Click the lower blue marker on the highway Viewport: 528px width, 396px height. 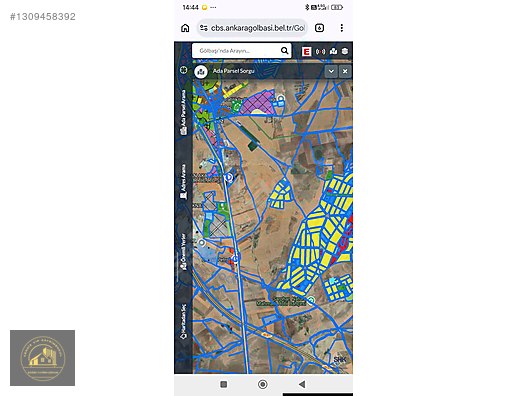235,258
